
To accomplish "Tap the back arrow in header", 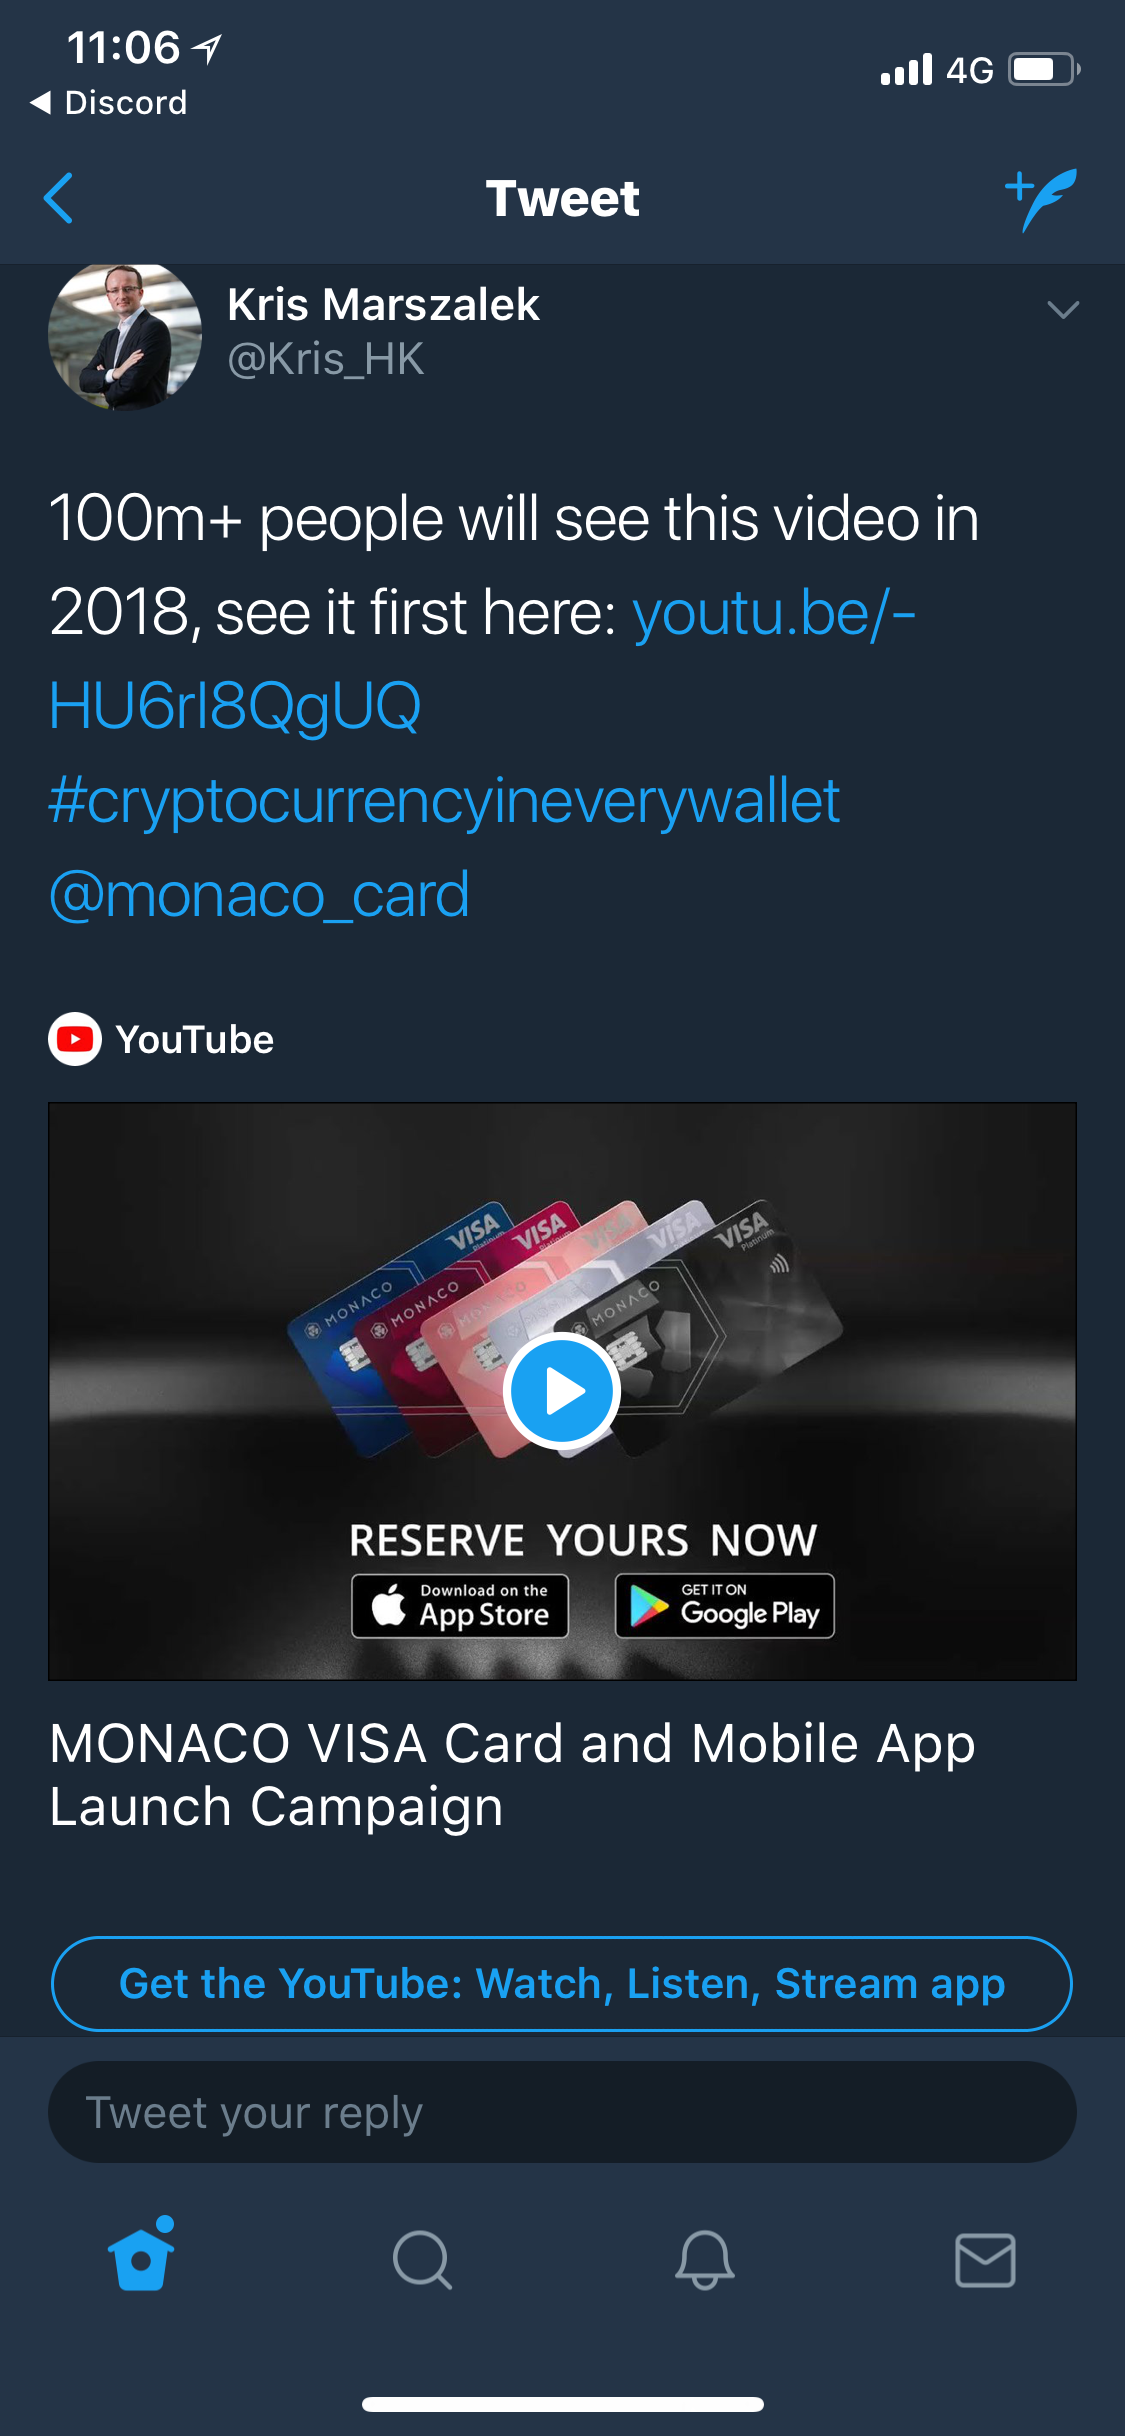I will coord(59,198).
